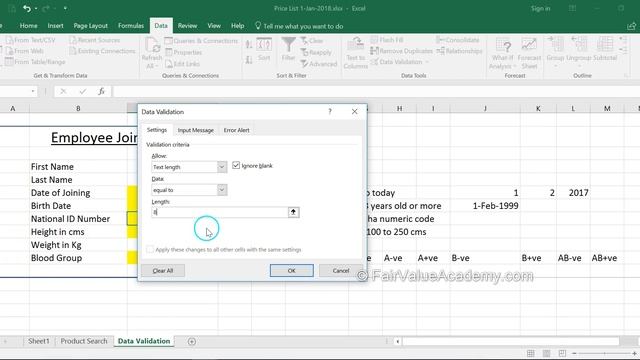Open the Page Layout ribbon tab
This screenshot has height=360, width=640.
click(91, 26)
